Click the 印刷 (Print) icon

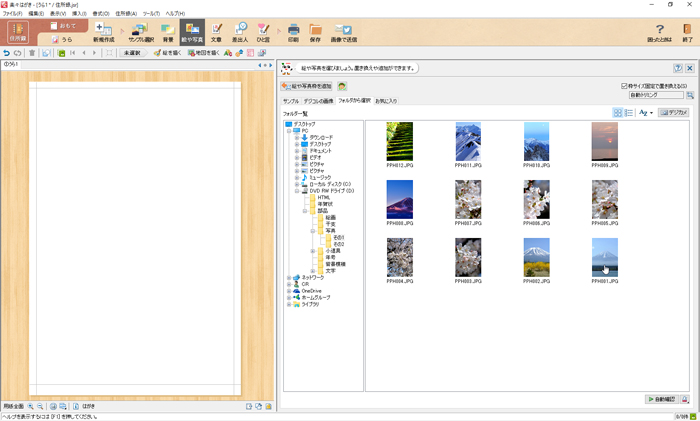[x=293, y=31]
